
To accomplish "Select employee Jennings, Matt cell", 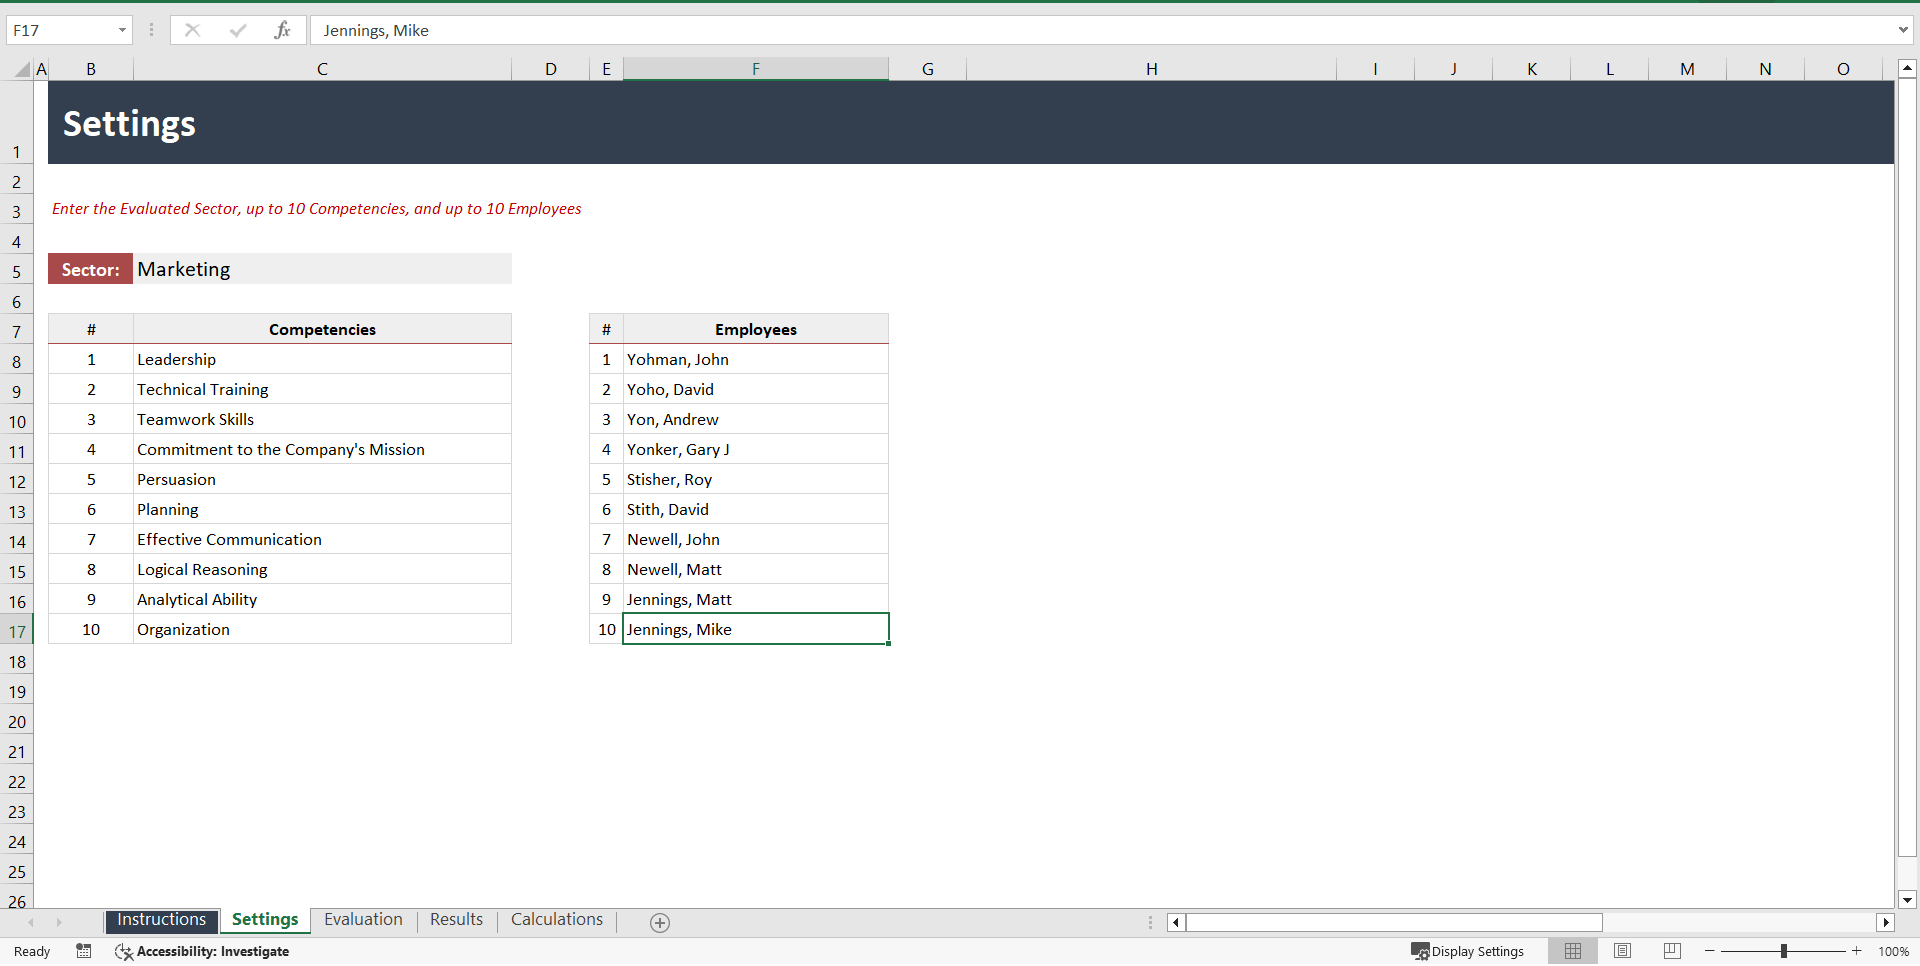I will (x=755, y=599).
